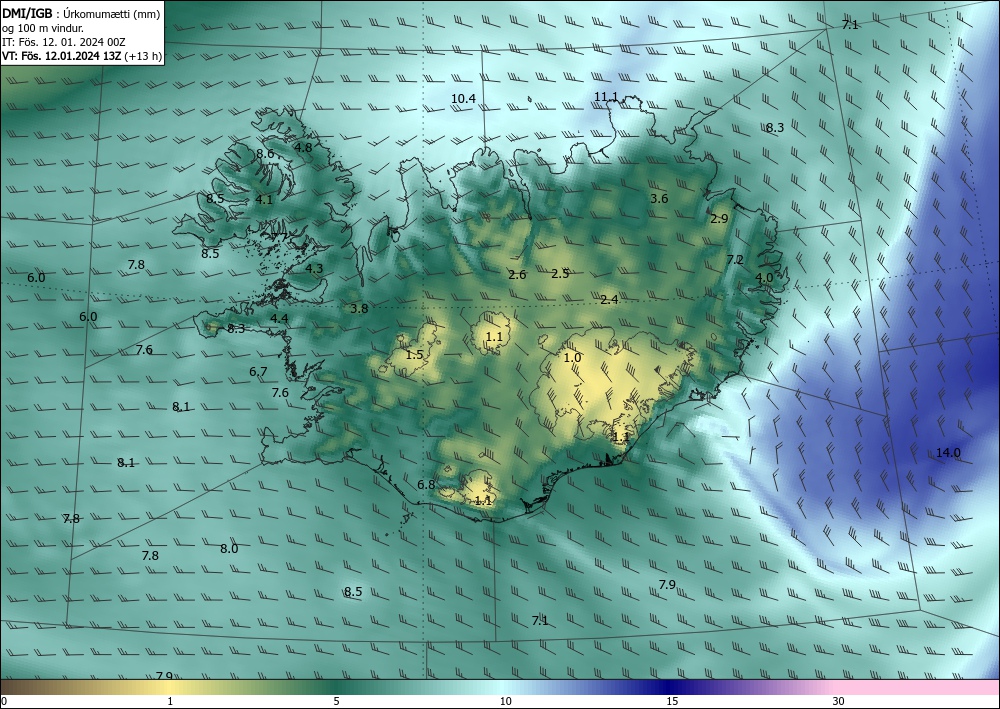Click the 4.8 value in the Westfjords

coord(303,147)
